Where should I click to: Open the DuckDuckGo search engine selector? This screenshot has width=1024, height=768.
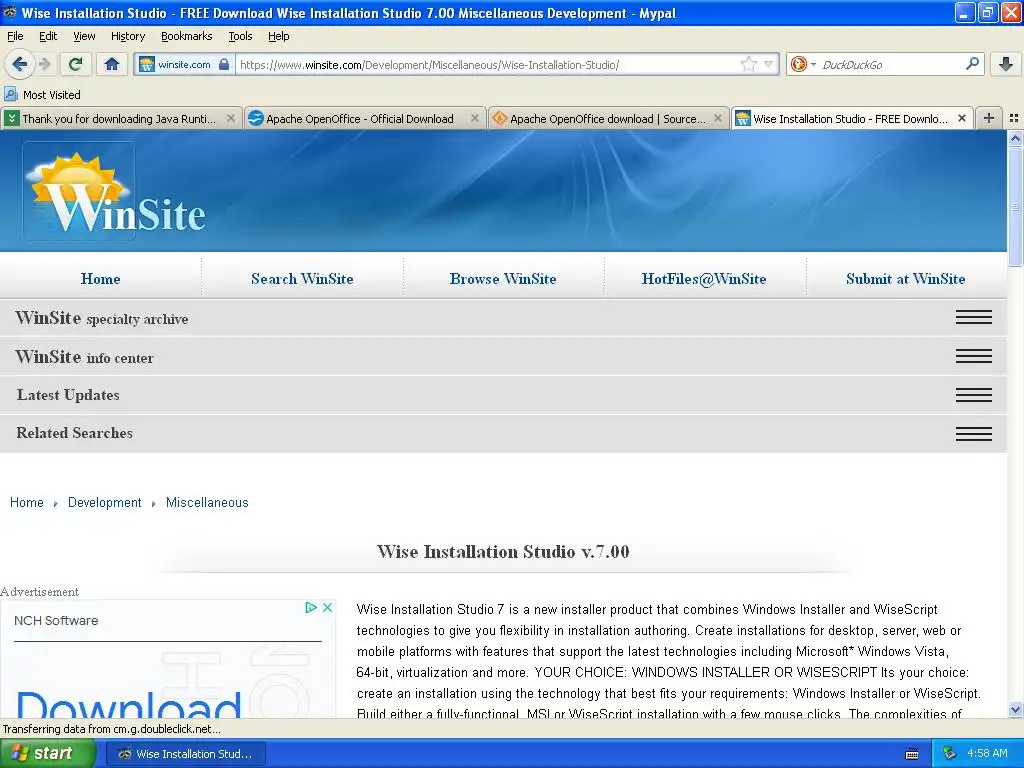point(803,64)
